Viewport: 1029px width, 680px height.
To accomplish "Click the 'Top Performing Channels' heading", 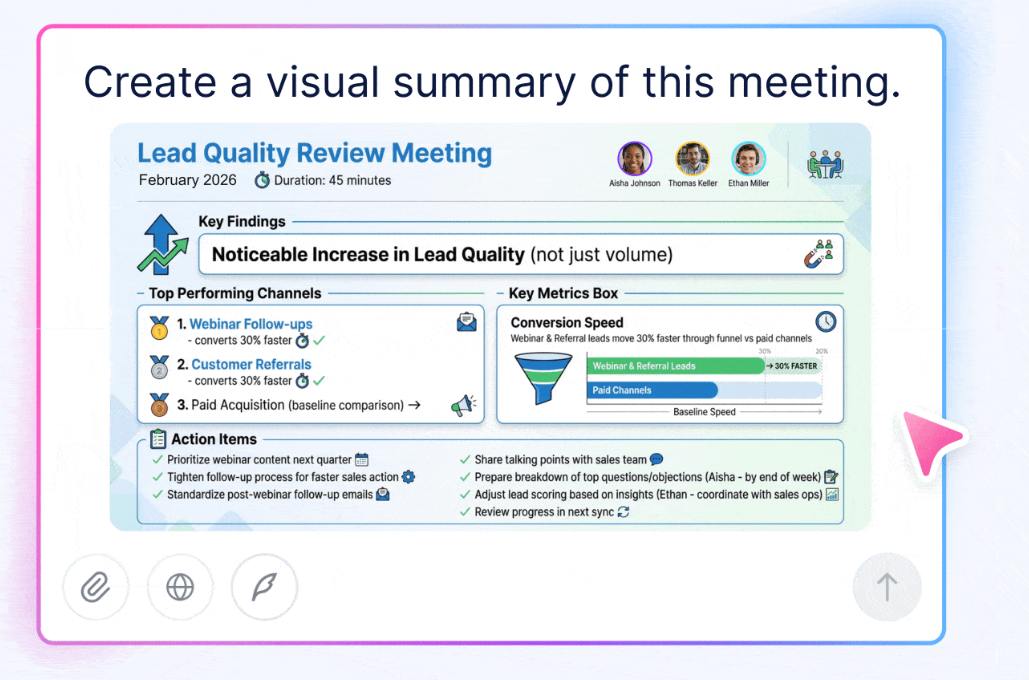I will pyautogui.click(x=235, y=293).
